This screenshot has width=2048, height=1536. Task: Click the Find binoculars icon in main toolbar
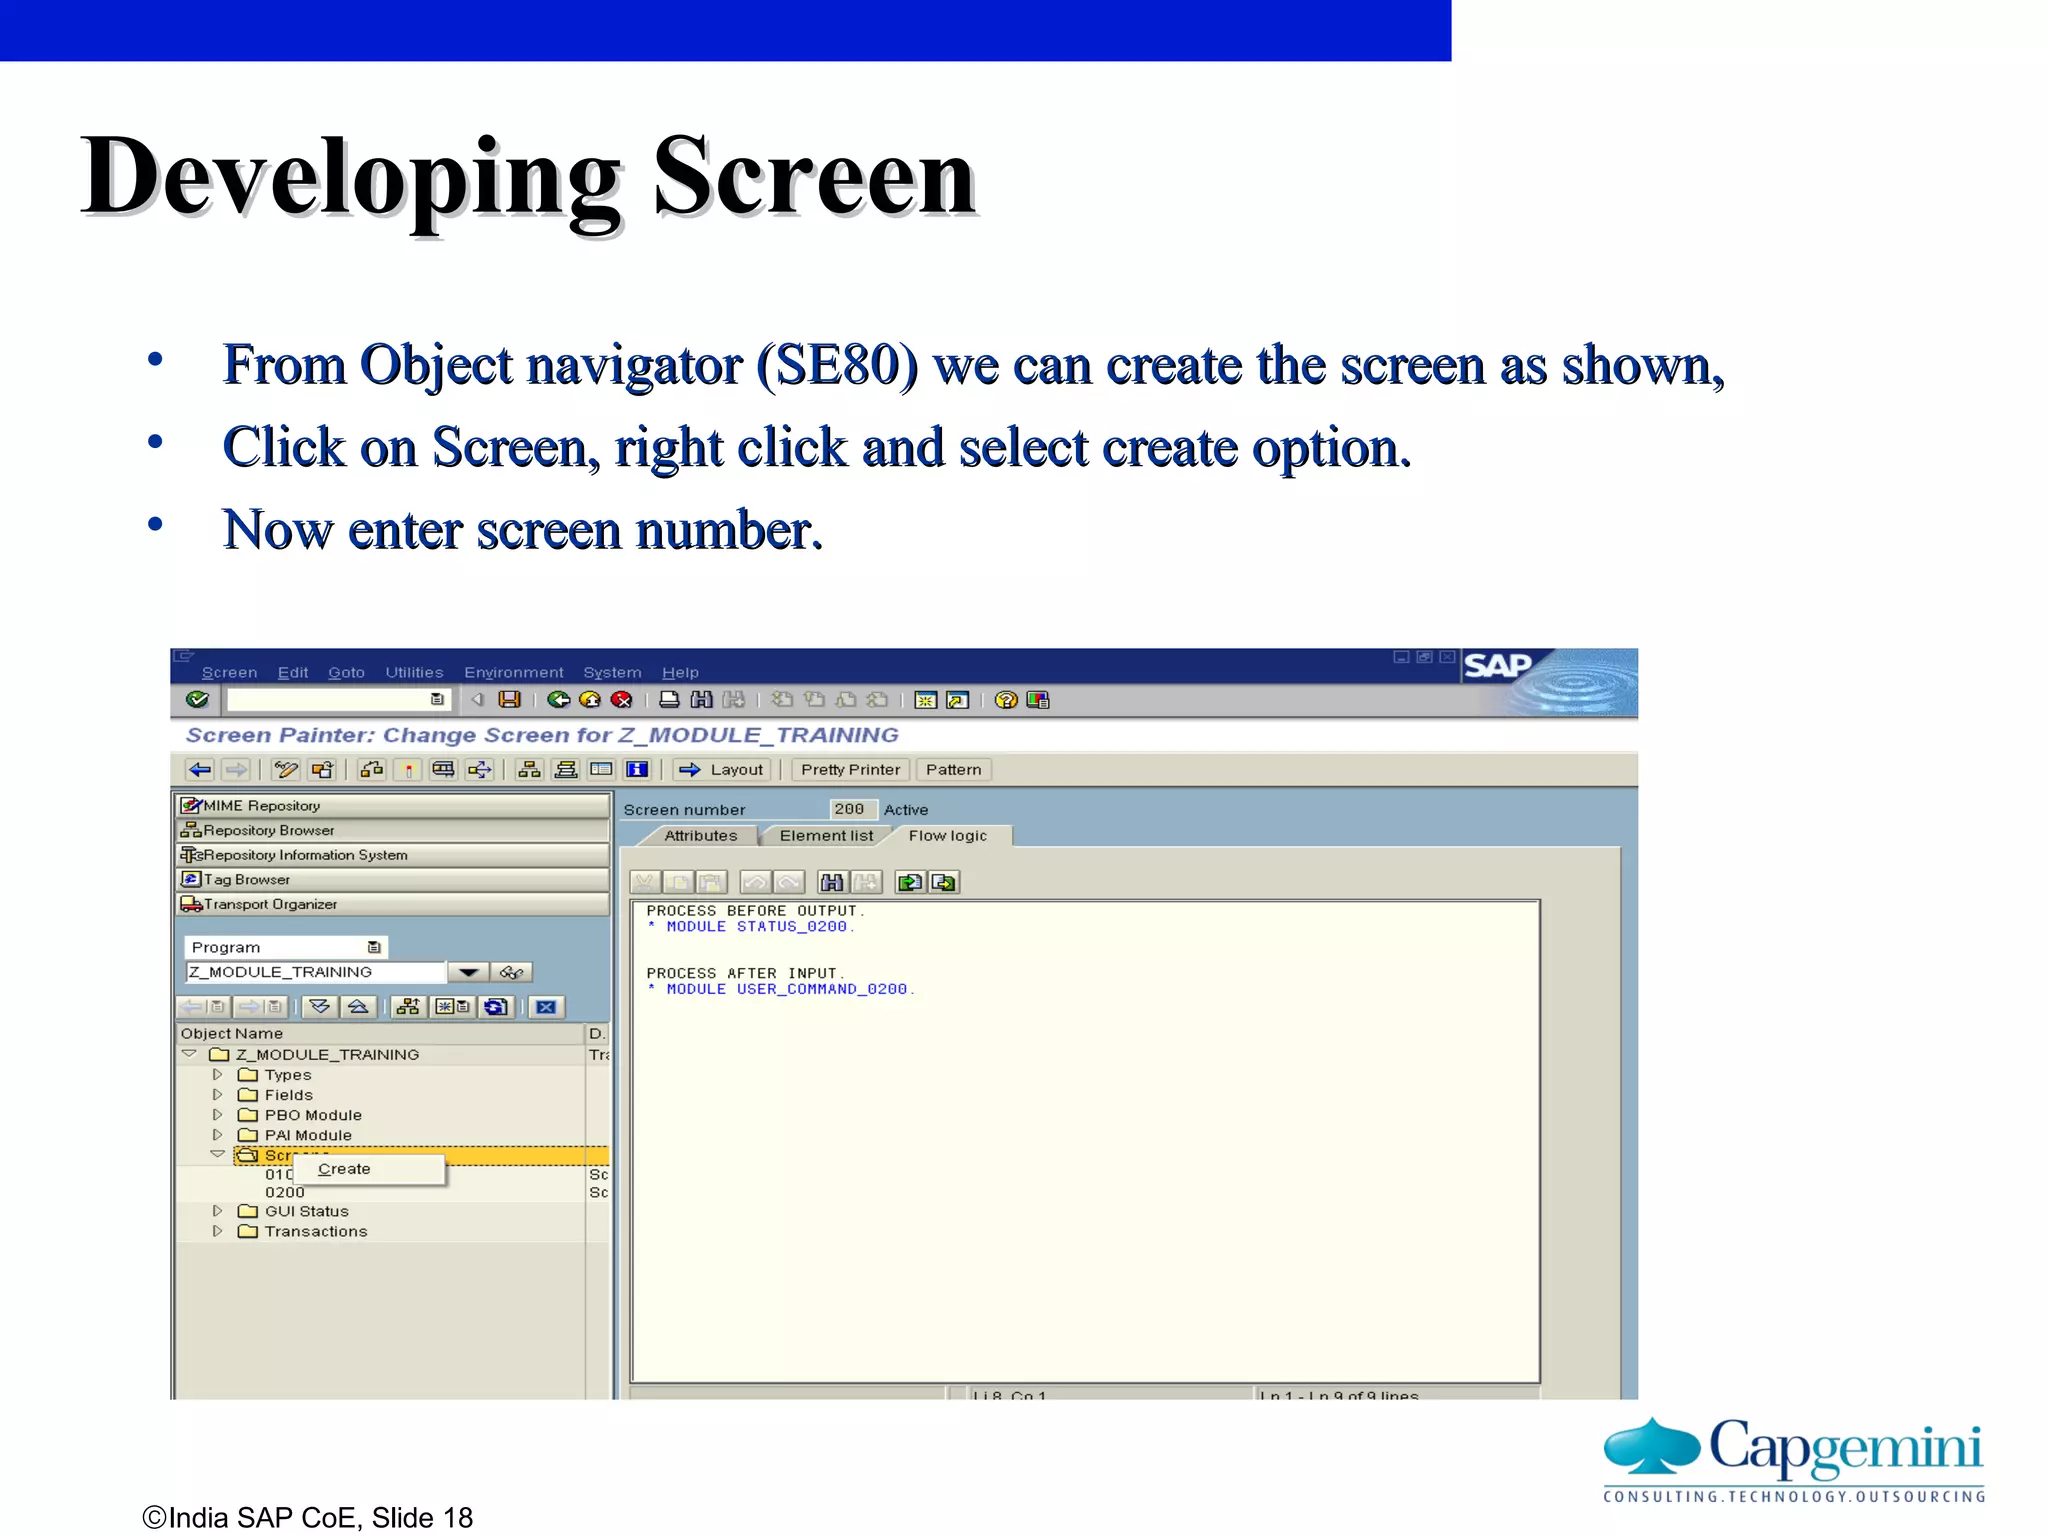point(701,700)
